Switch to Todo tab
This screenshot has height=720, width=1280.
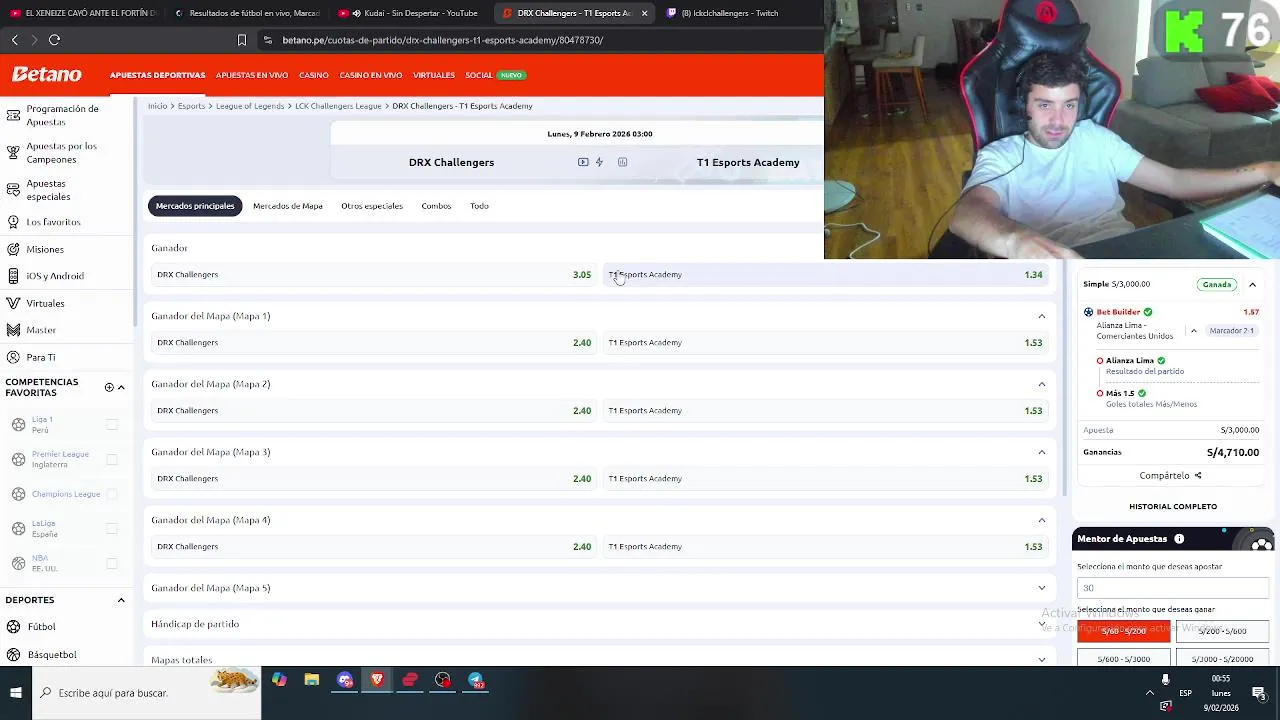[480, 206]
